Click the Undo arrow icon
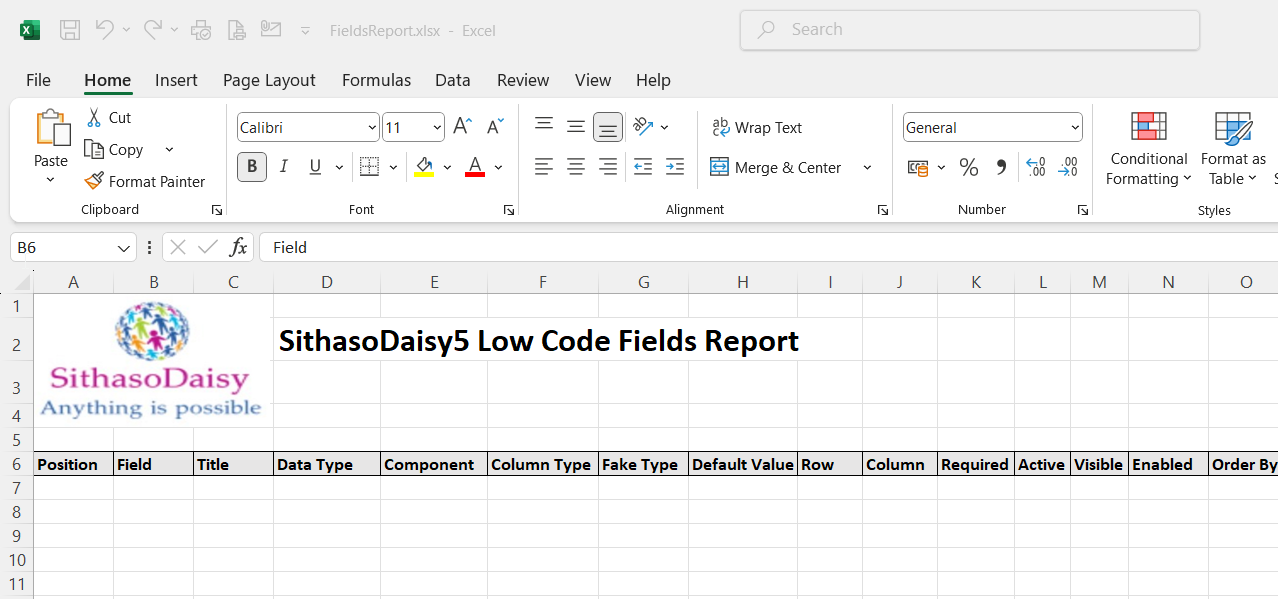Viewport: 1278px width, 599px height. coord(104,30)
